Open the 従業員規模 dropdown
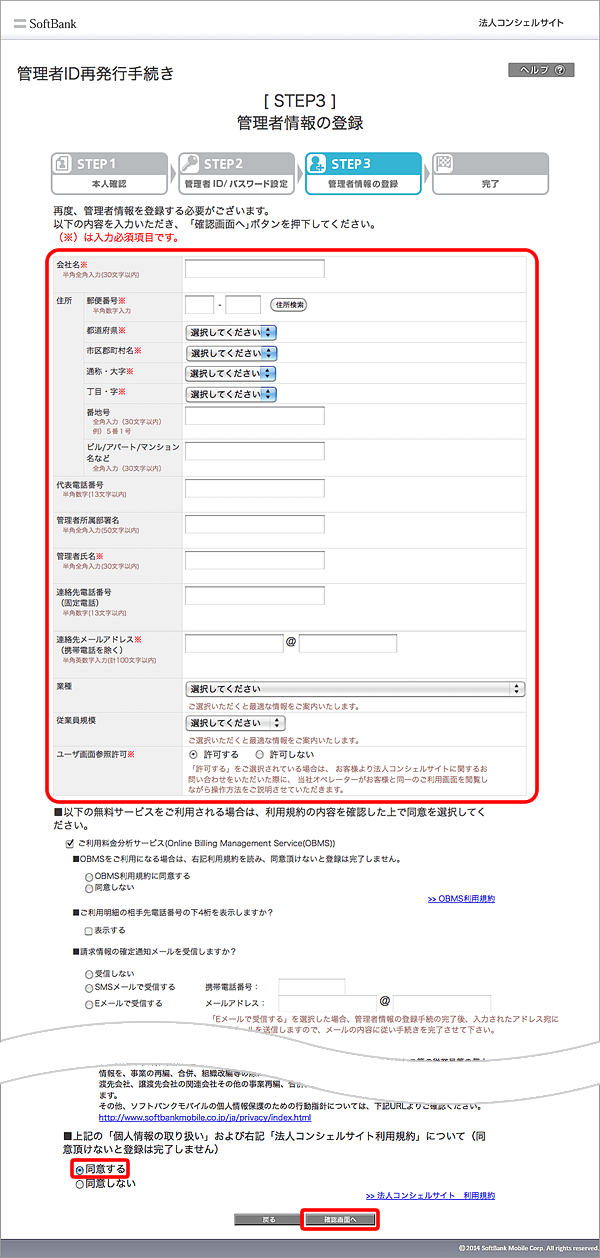Image resolution: width=600 pixels, height=1258 pixels. point(235,723)
